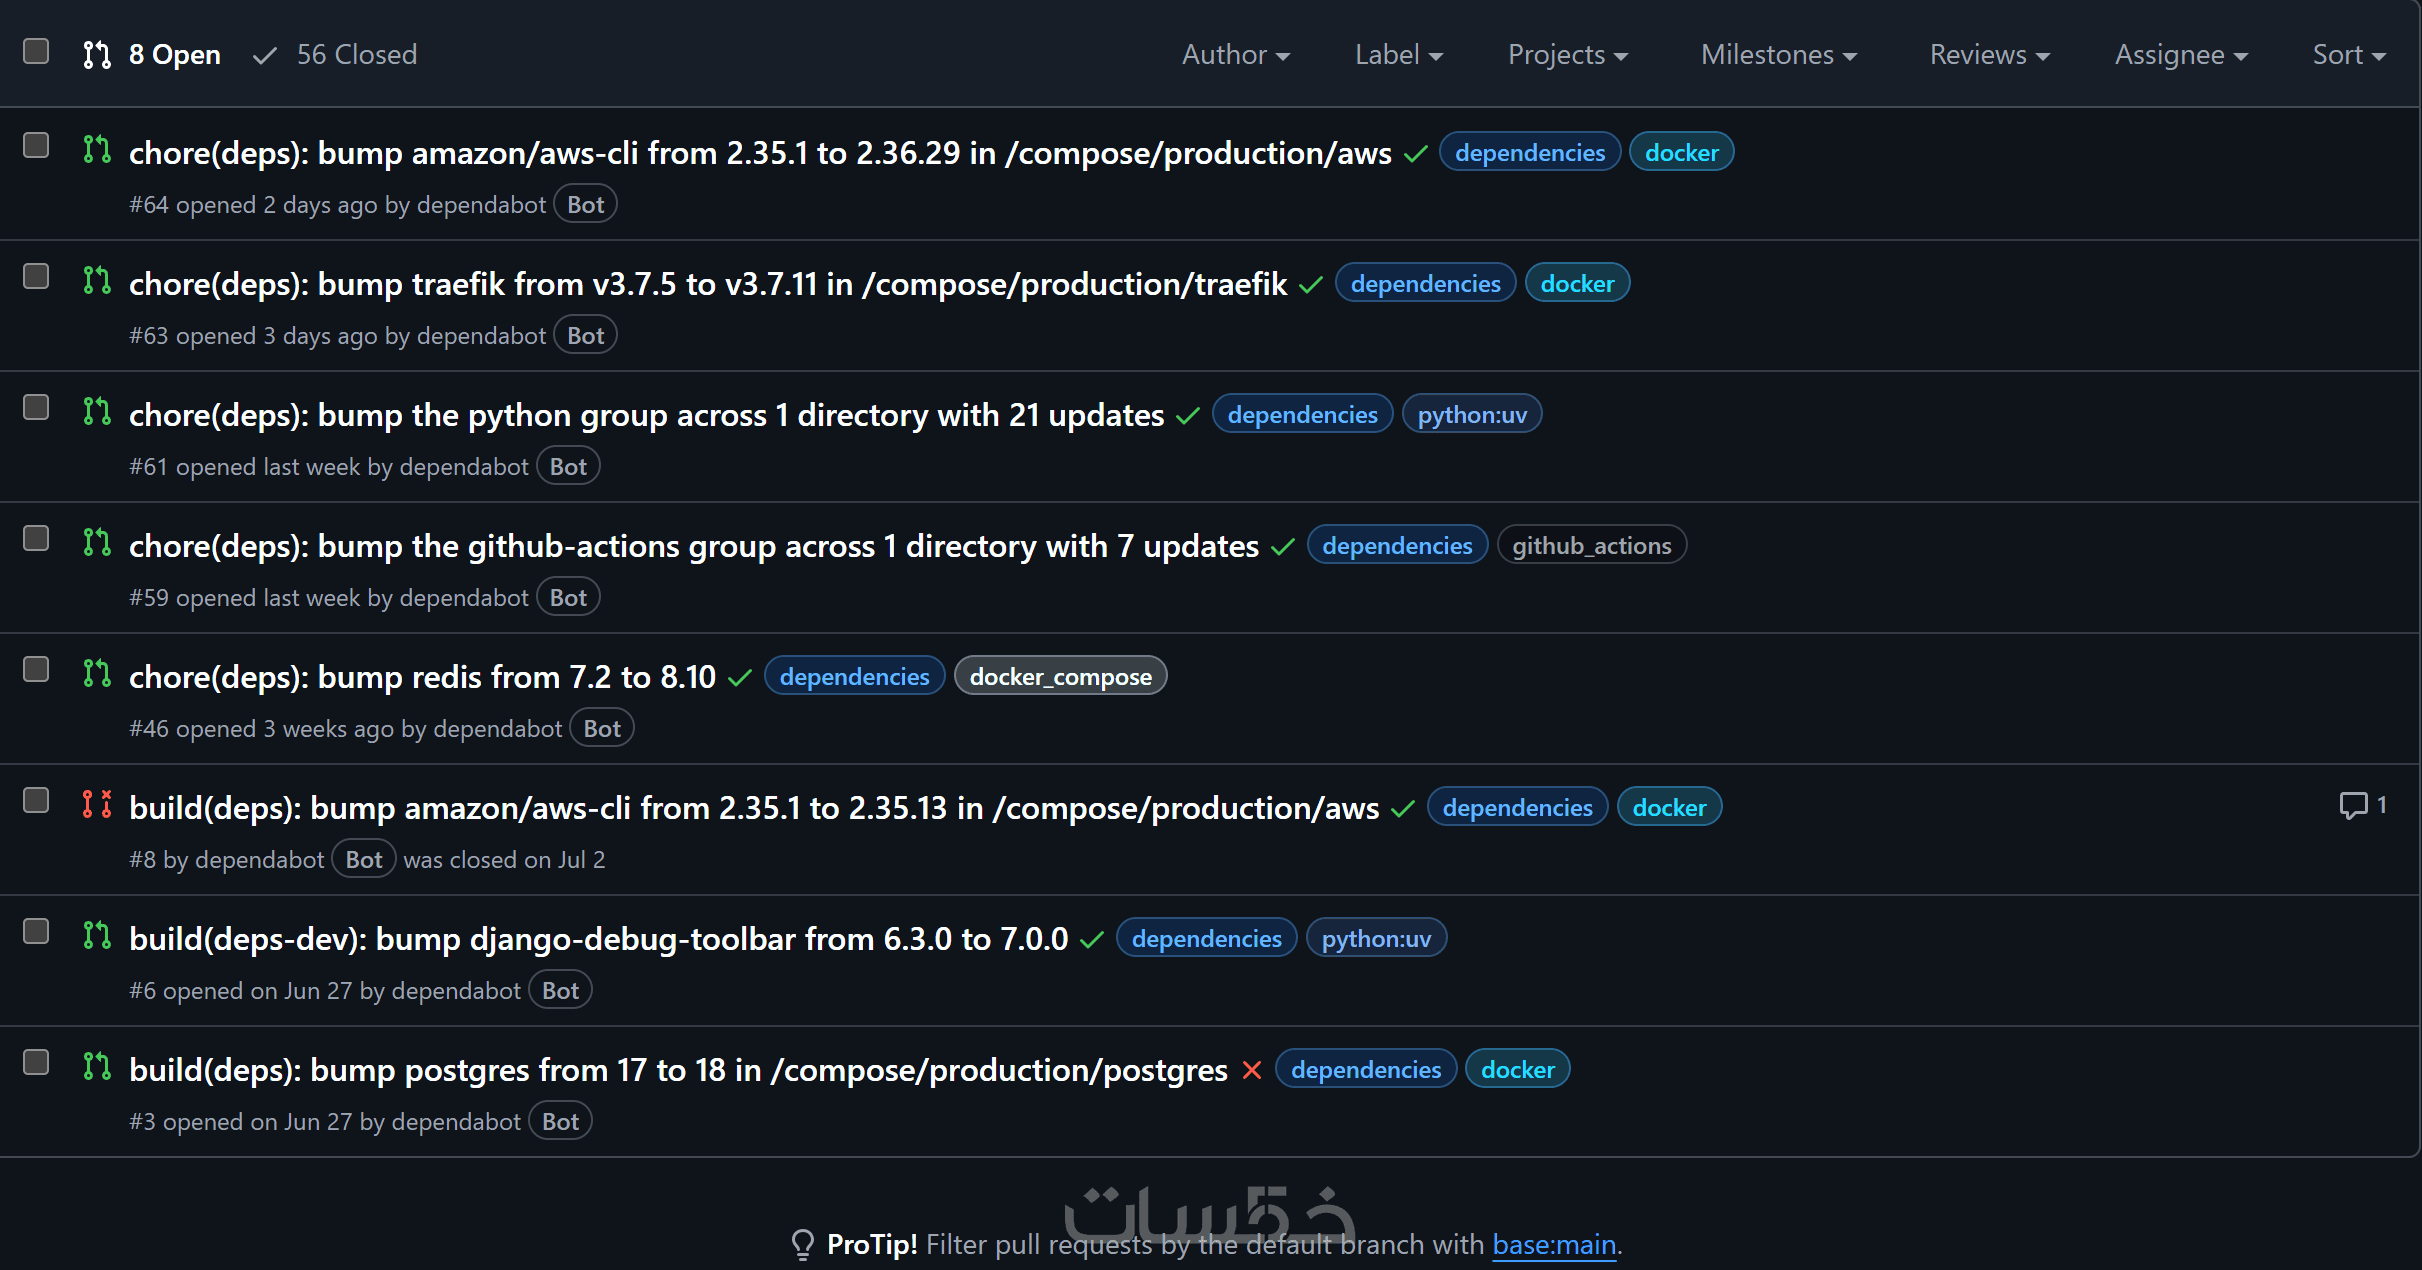Check the box for github-actions group PR

[36, 539]
